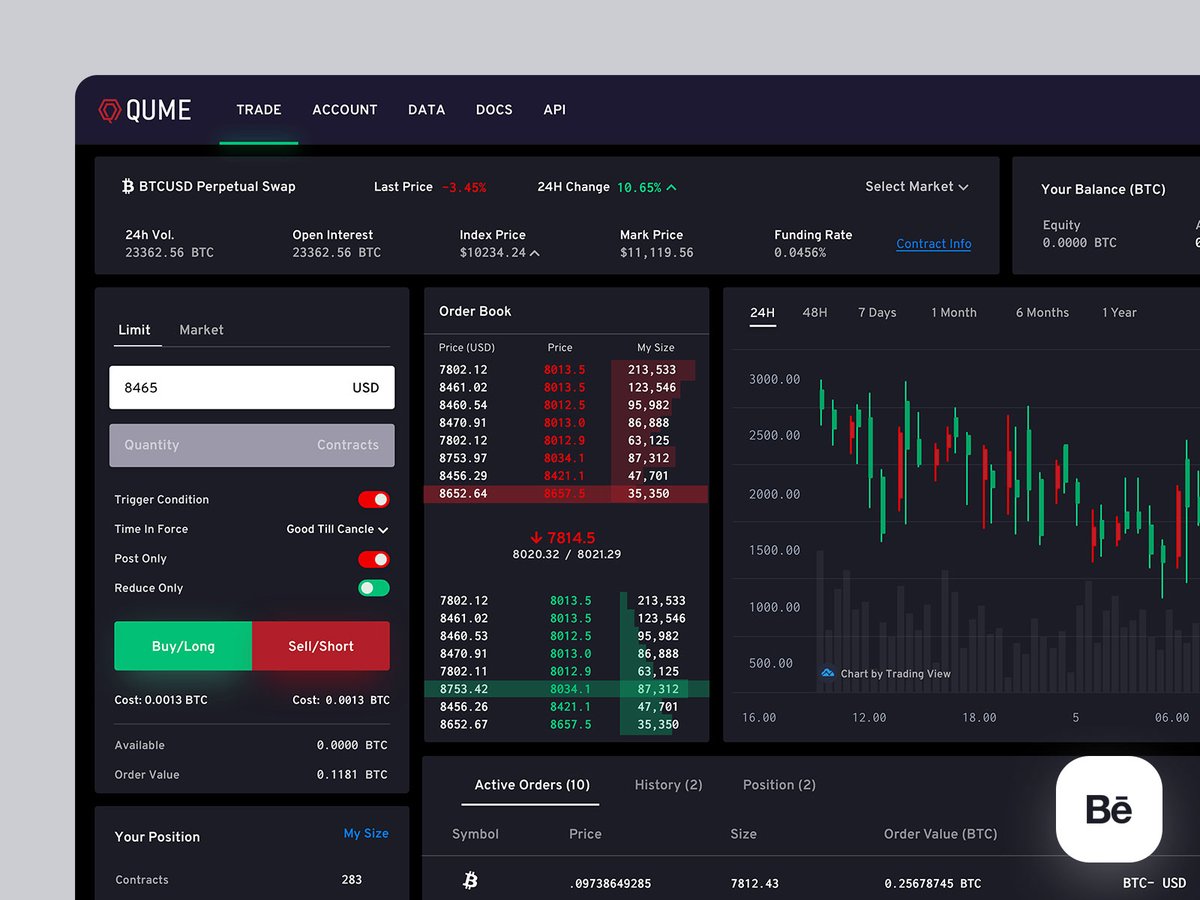The height and width of the screenshot is (900, 1200).
Task: Click the My Size link in Your Position
Action: (x=366, y=833)
